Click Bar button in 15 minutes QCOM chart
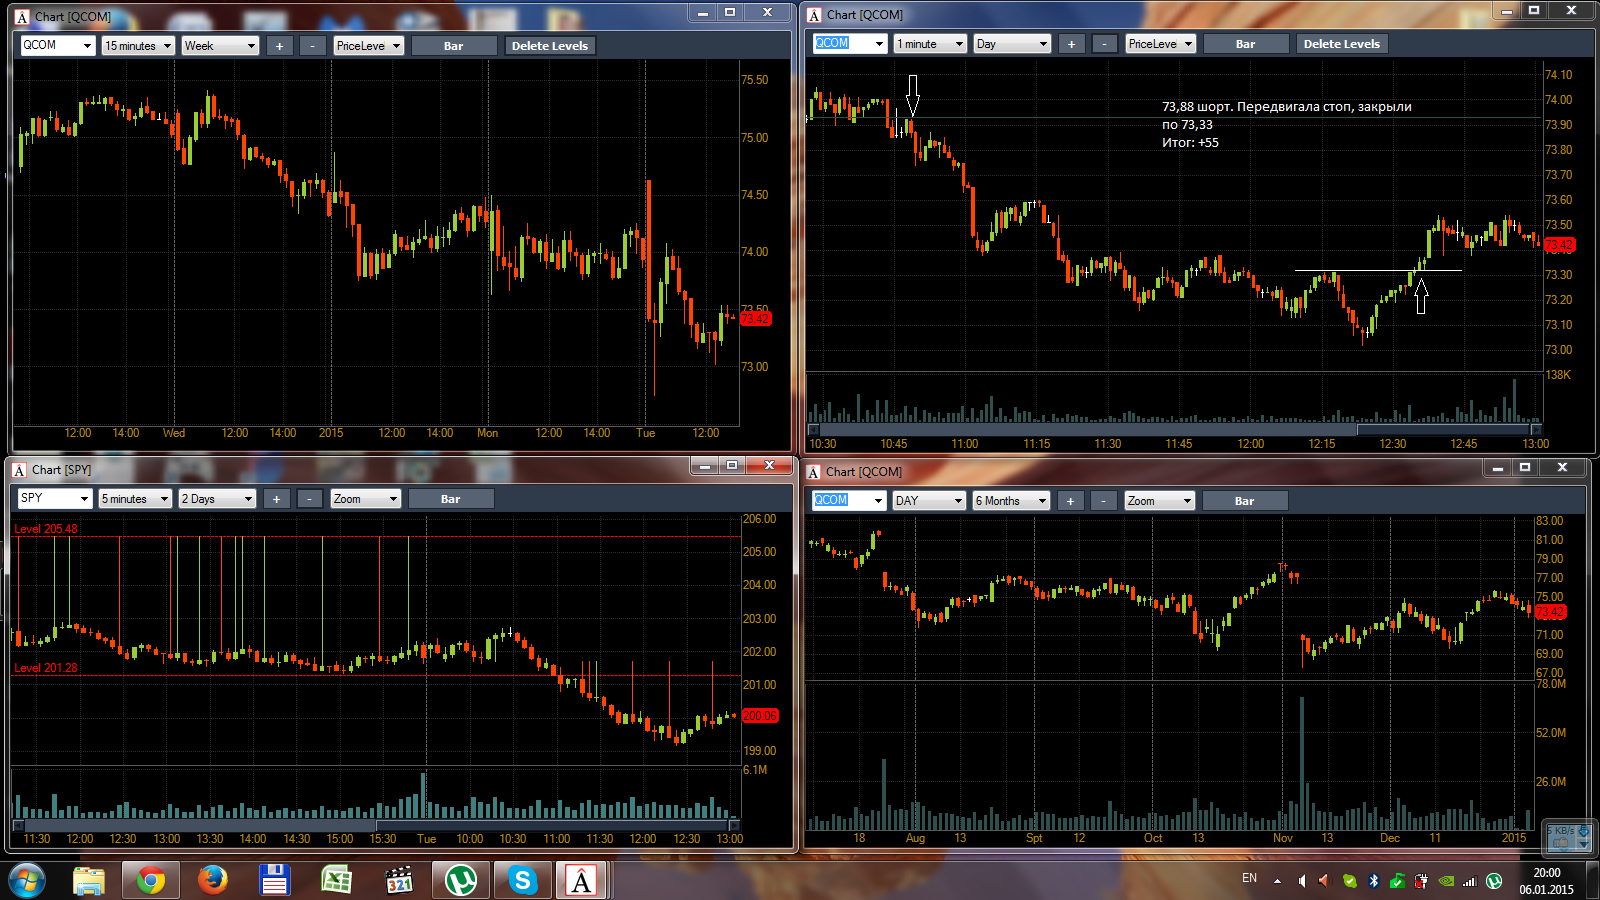Screen dimensions: 1600x900 pyautogui.click(x=453, y=46)
